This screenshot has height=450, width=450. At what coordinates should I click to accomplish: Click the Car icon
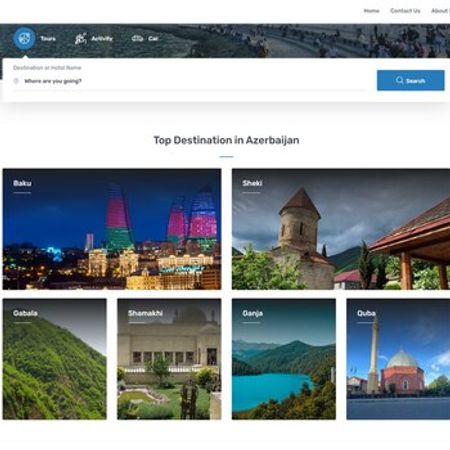coord(137,38)
